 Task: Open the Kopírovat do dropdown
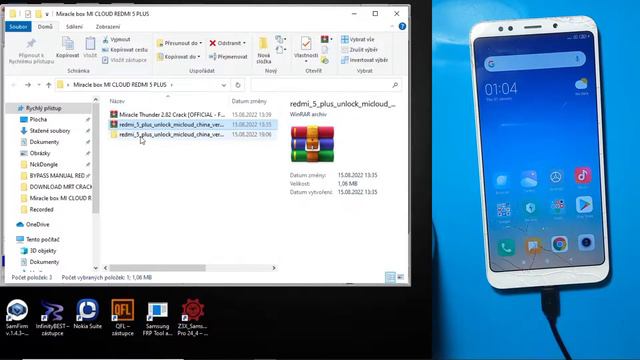(178, 57)
